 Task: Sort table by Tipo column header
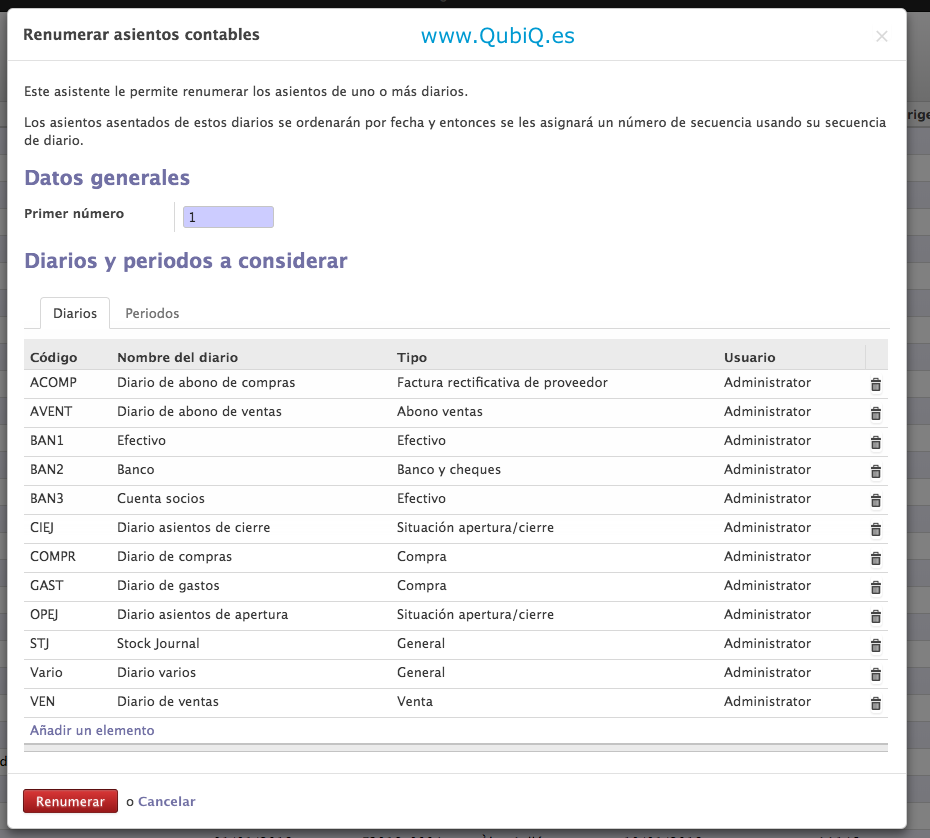click(x=411, y=357)
